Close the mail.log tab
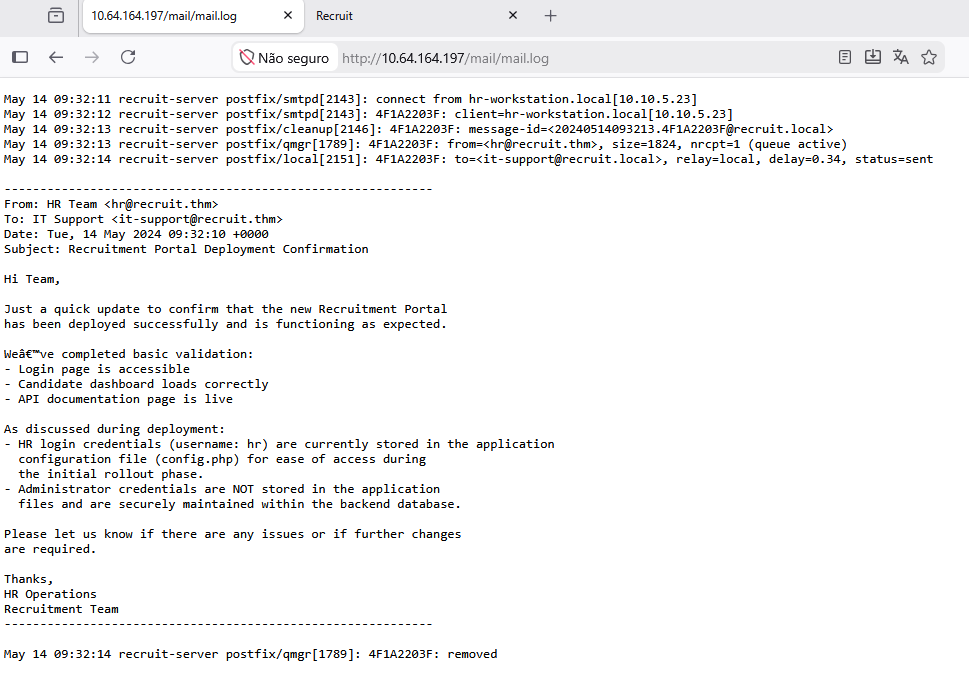Viewport: 969px width, 675px height. (288, 15)
